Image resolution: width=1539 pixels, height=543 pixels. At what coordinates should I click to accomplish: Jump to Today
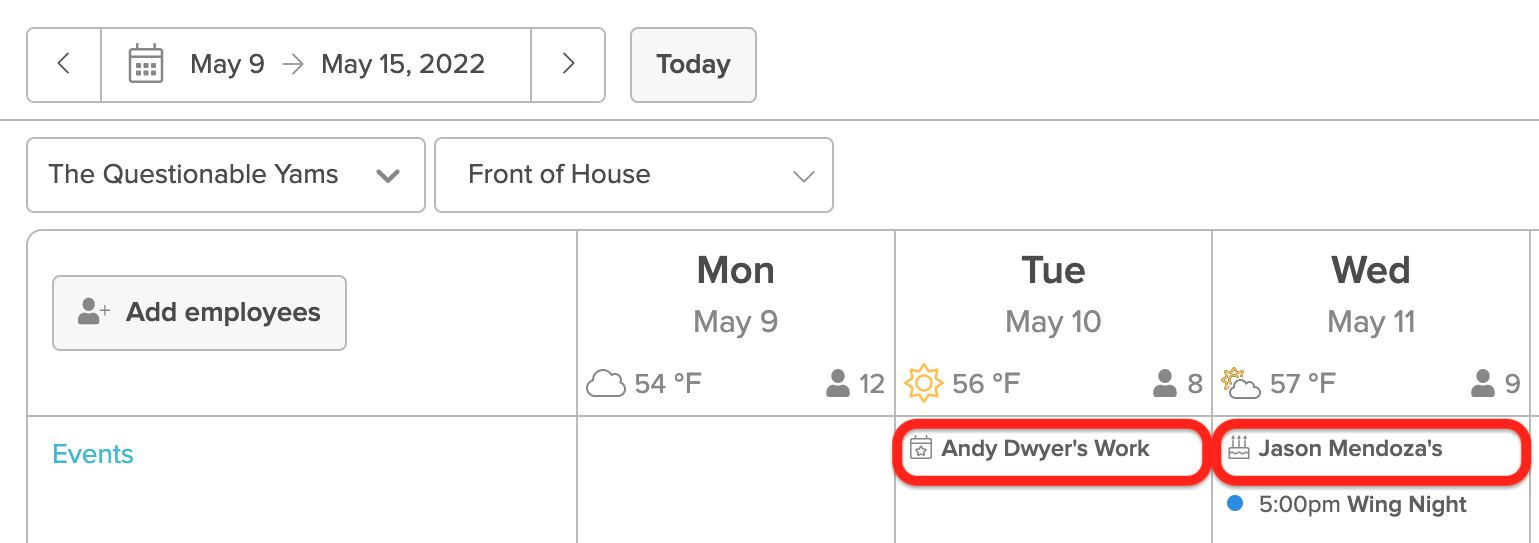(x=693, y=65)
